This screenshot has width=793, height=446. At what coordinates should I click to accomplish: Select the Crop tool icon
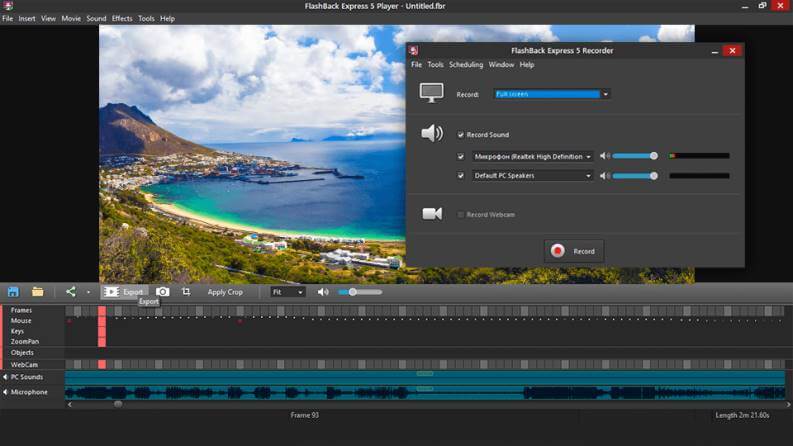[x=186, y=292]
